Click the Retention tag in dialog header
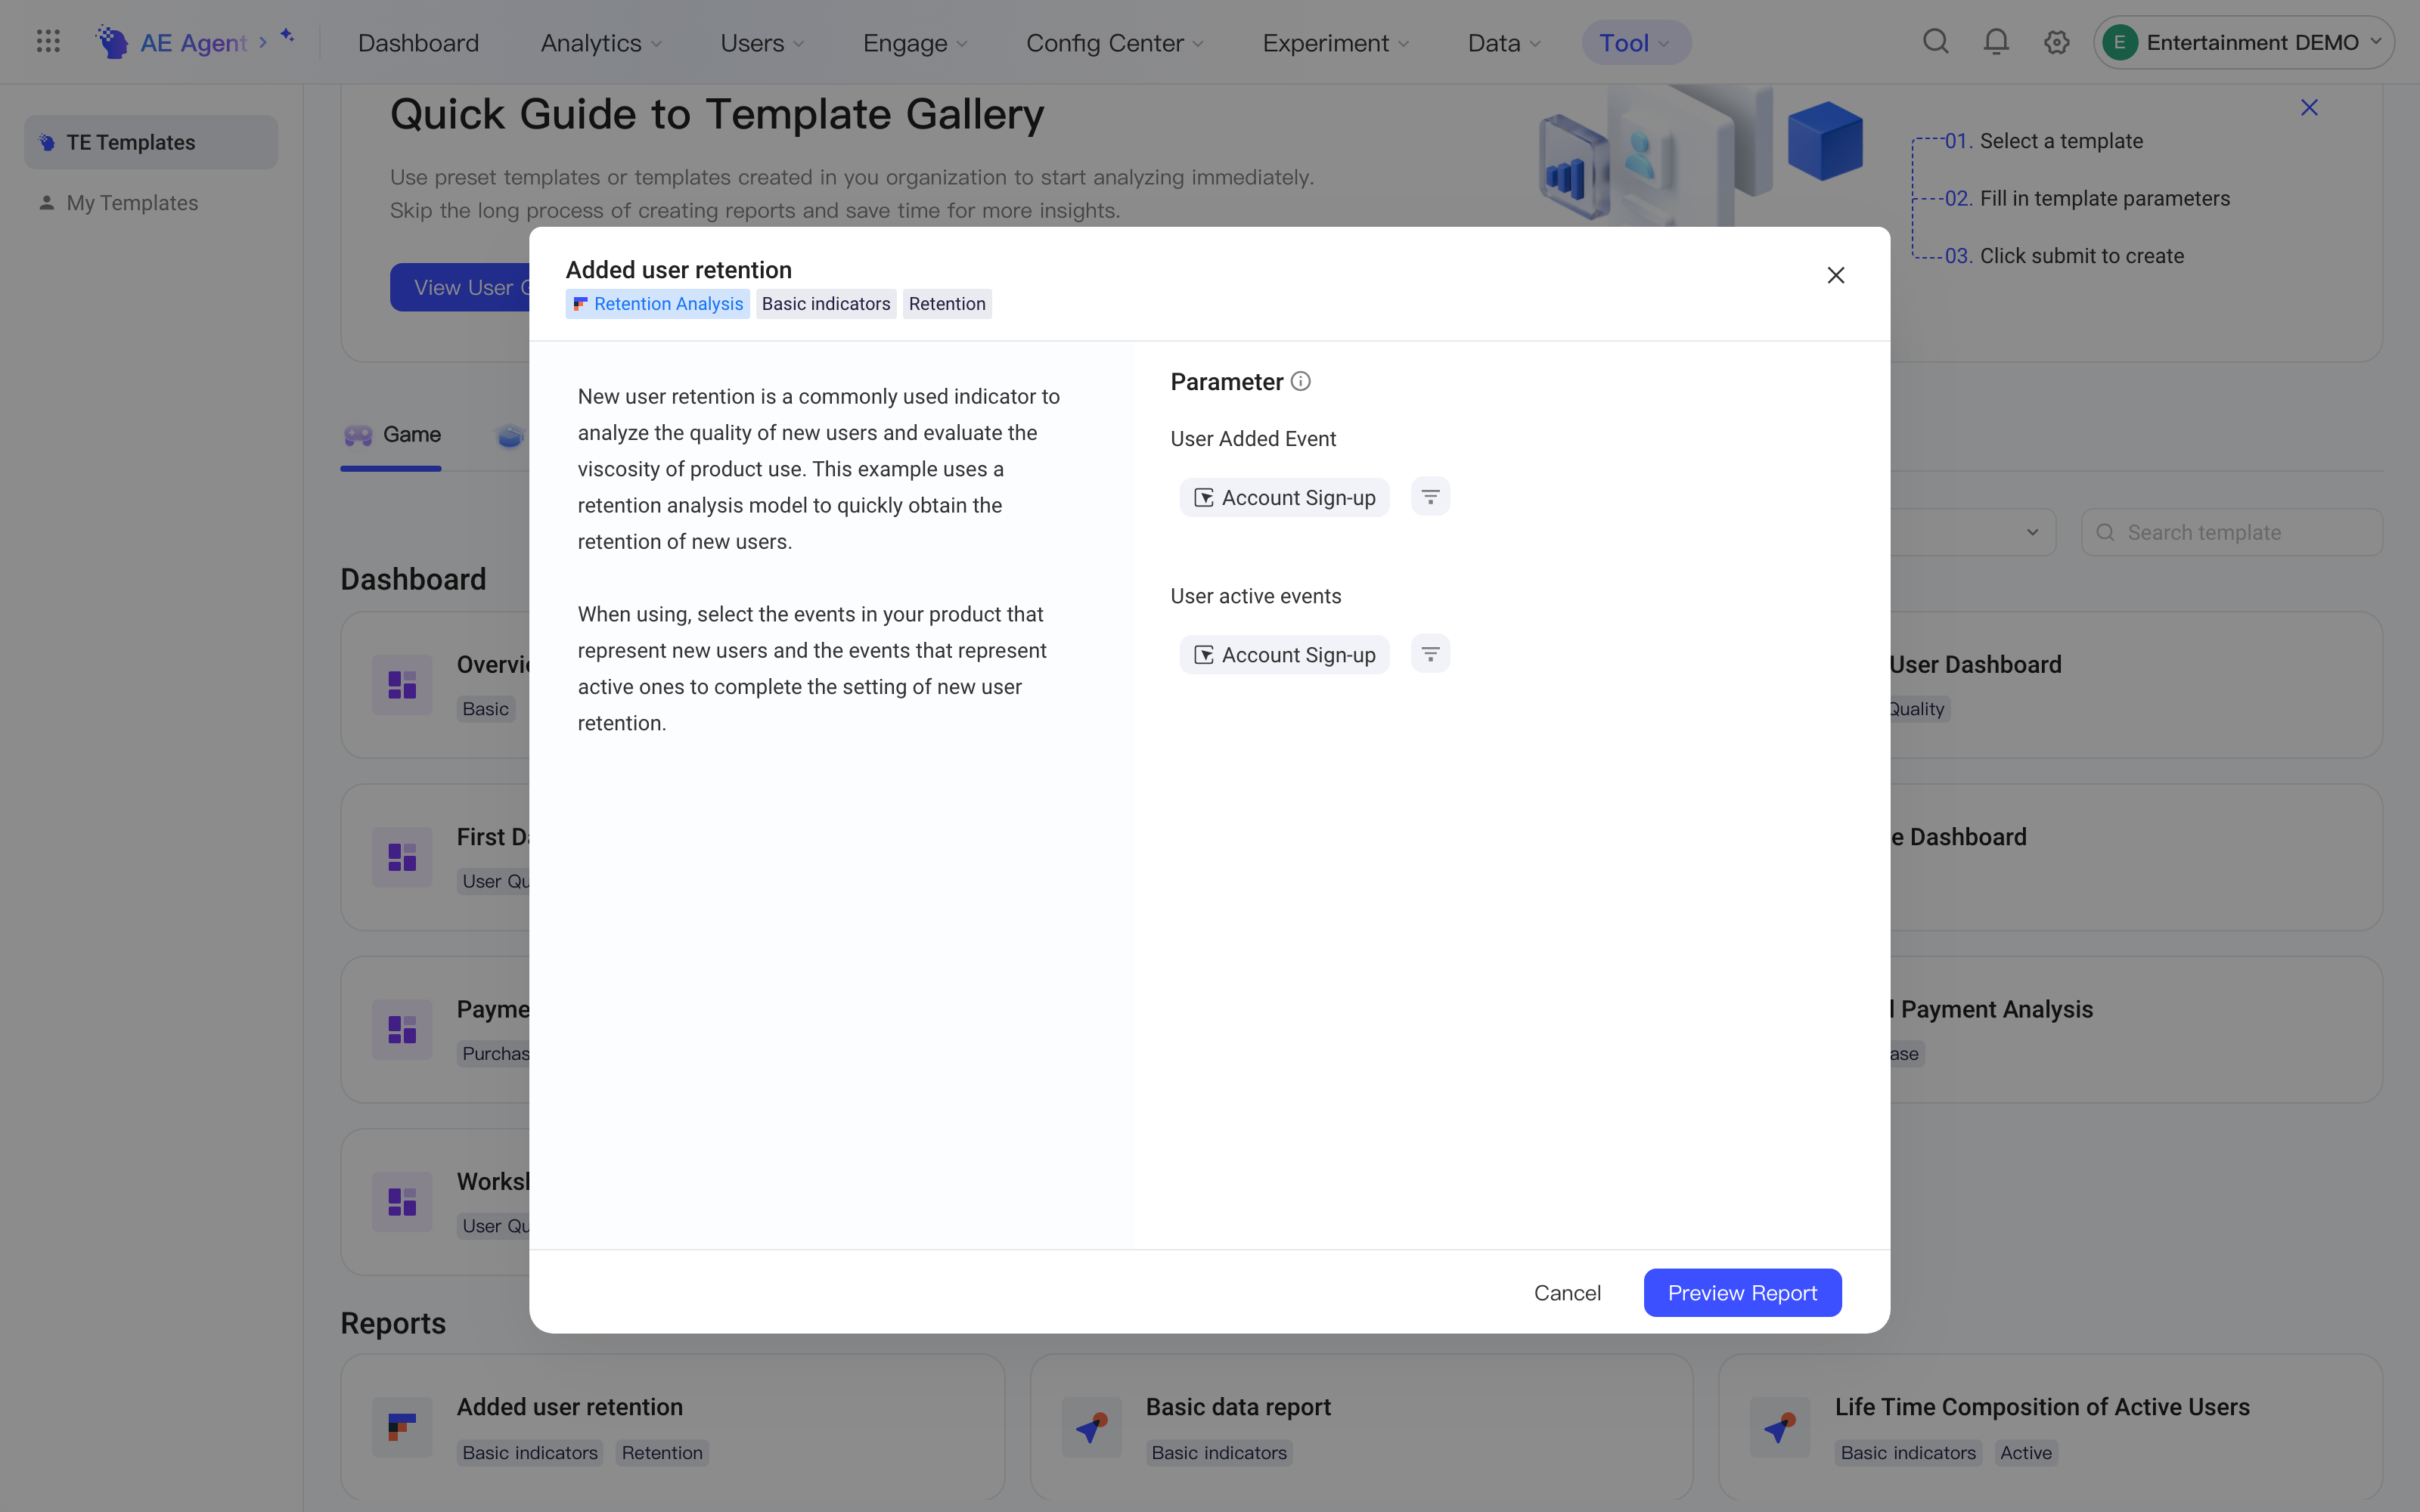Viewport: 2420px width, 1512px height. 947,304
